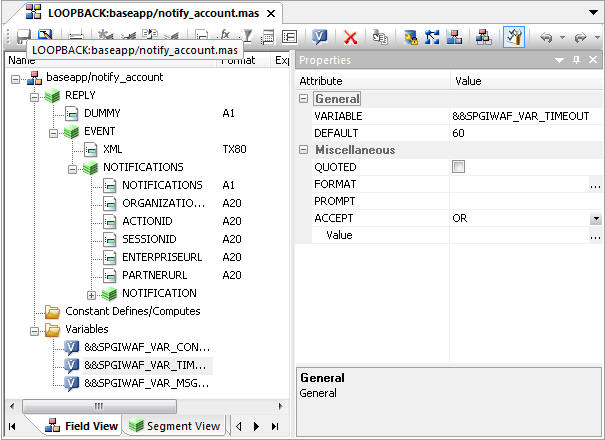Collapse the baseapp/notify_account root node
The width and height of the screenshot is (605, 440).
click(x=15, y=79)
